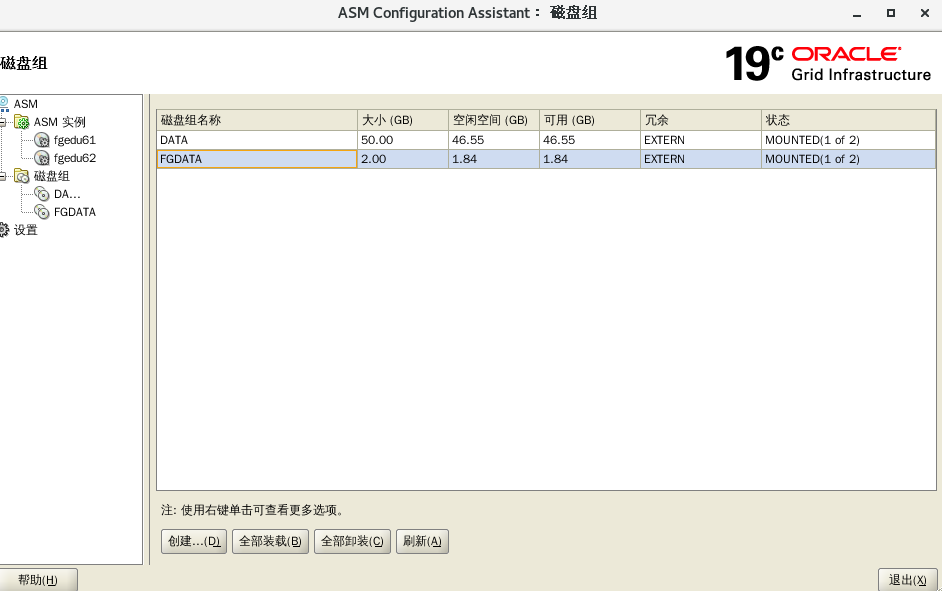Screen dimensions: 942x591
Task: Click the 创建...(D) button
Action: click(194, 541)
